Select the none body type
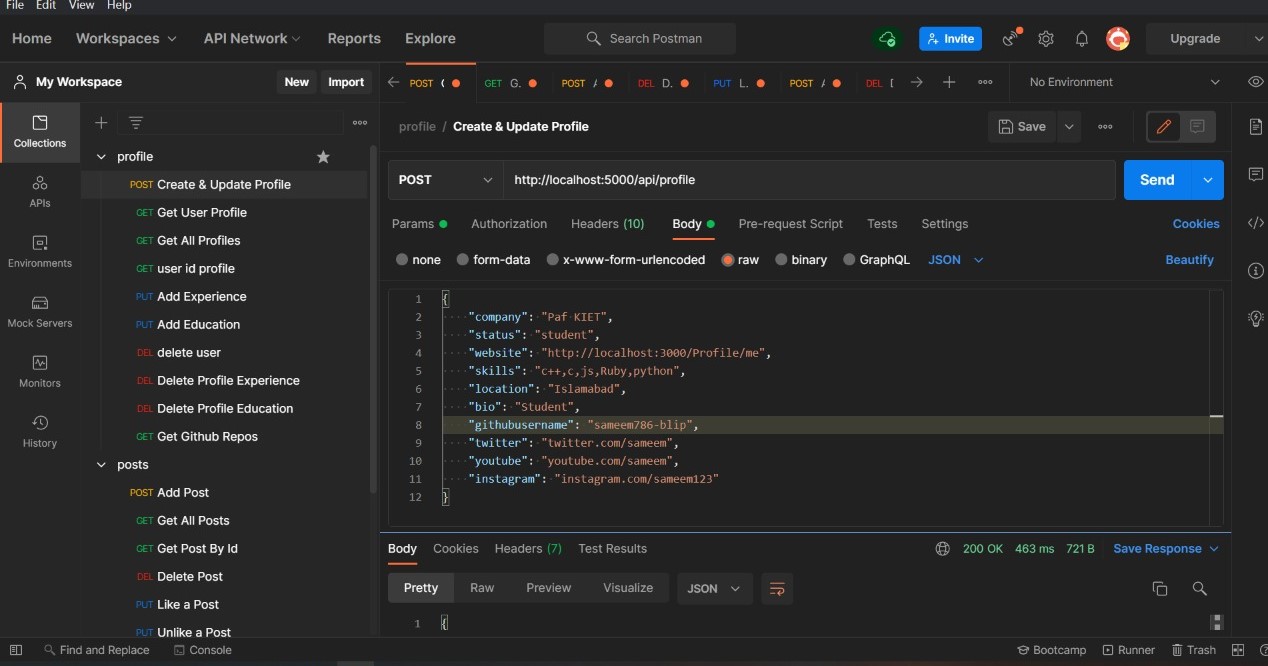Image resolution: width=1268 pixels, height=666 pixels. coord(418,260)
